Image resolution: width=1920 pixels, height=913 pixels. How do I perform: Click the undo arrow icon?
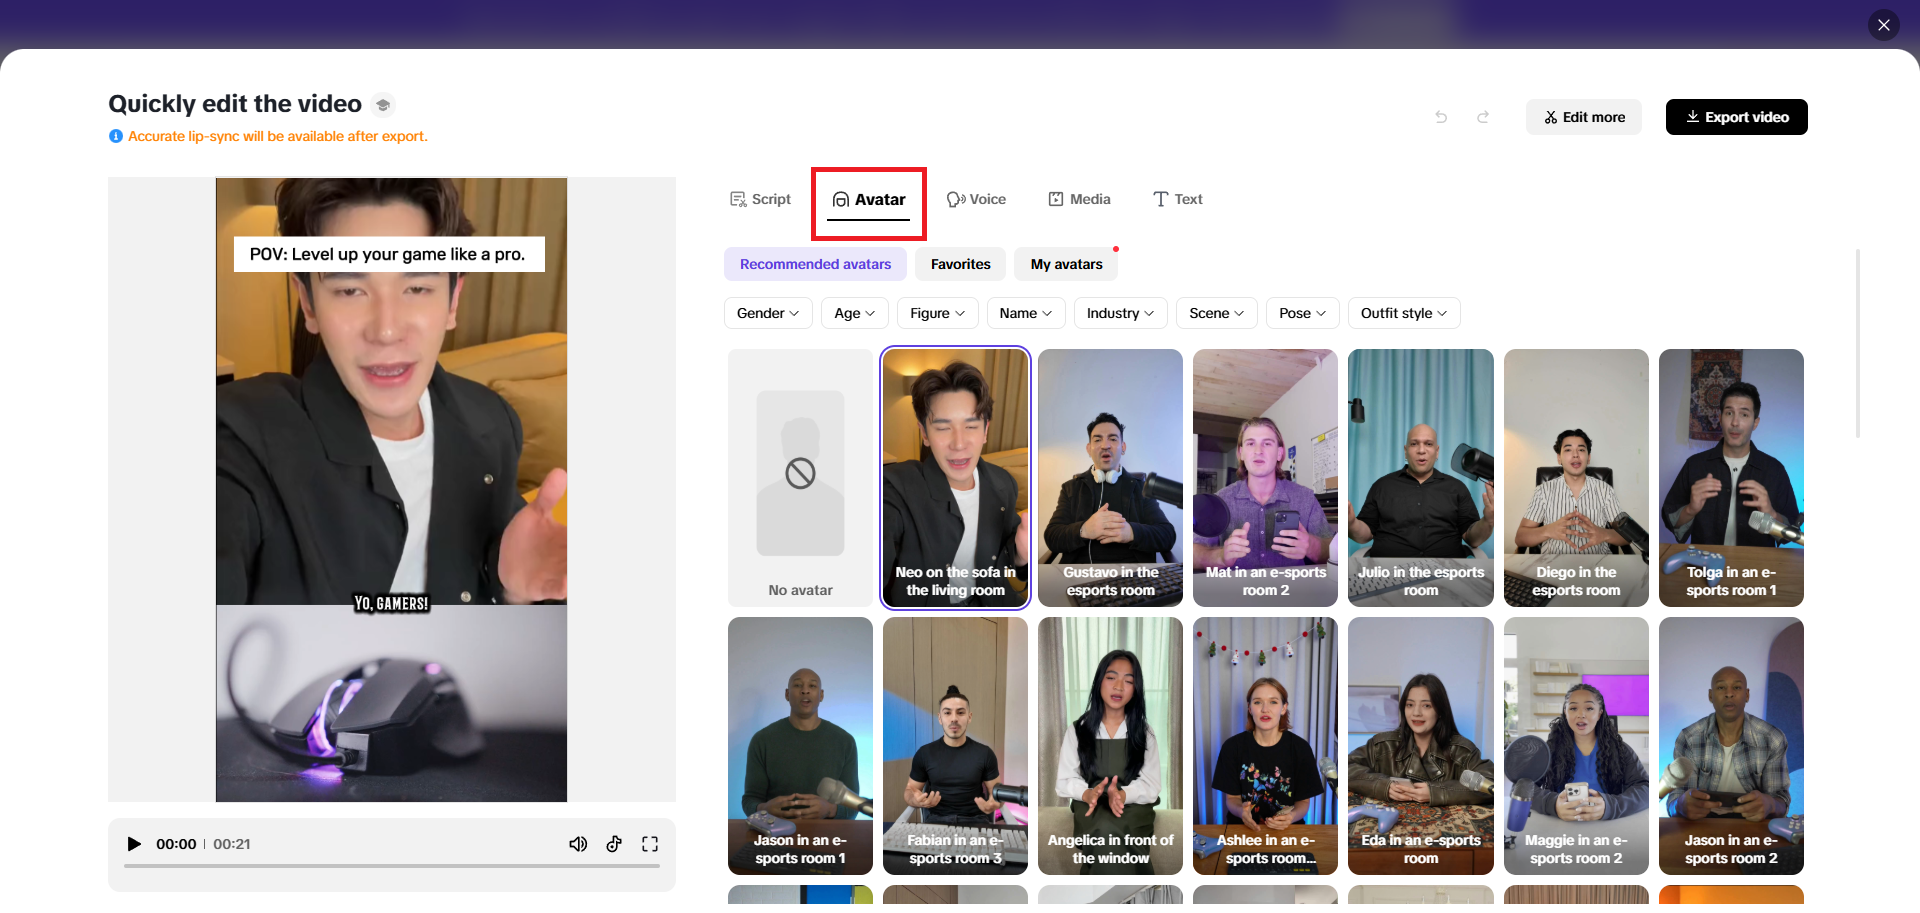point(1441,117)
